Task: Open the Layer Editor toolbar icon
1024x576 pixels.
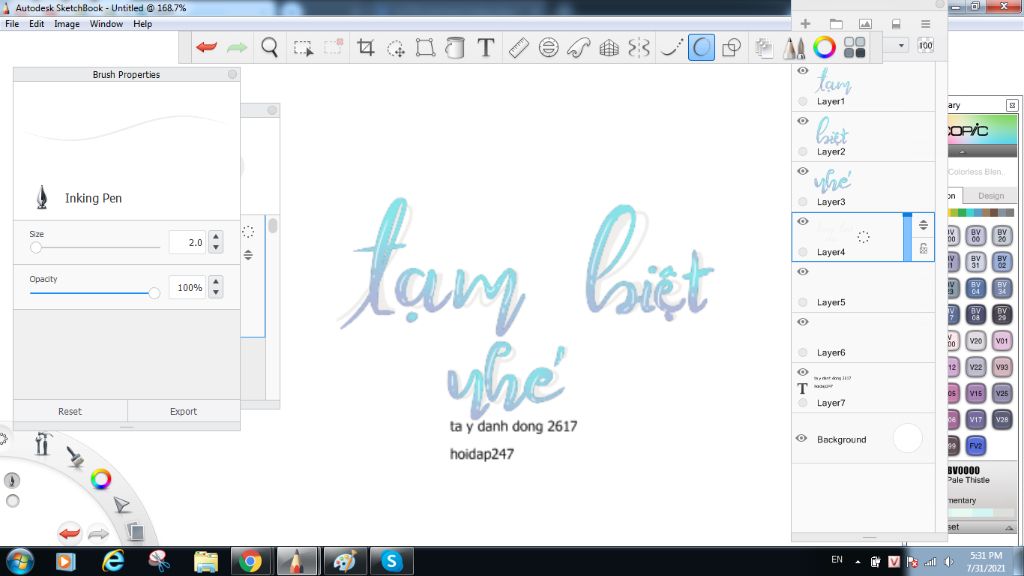Action: coord(763,47)
